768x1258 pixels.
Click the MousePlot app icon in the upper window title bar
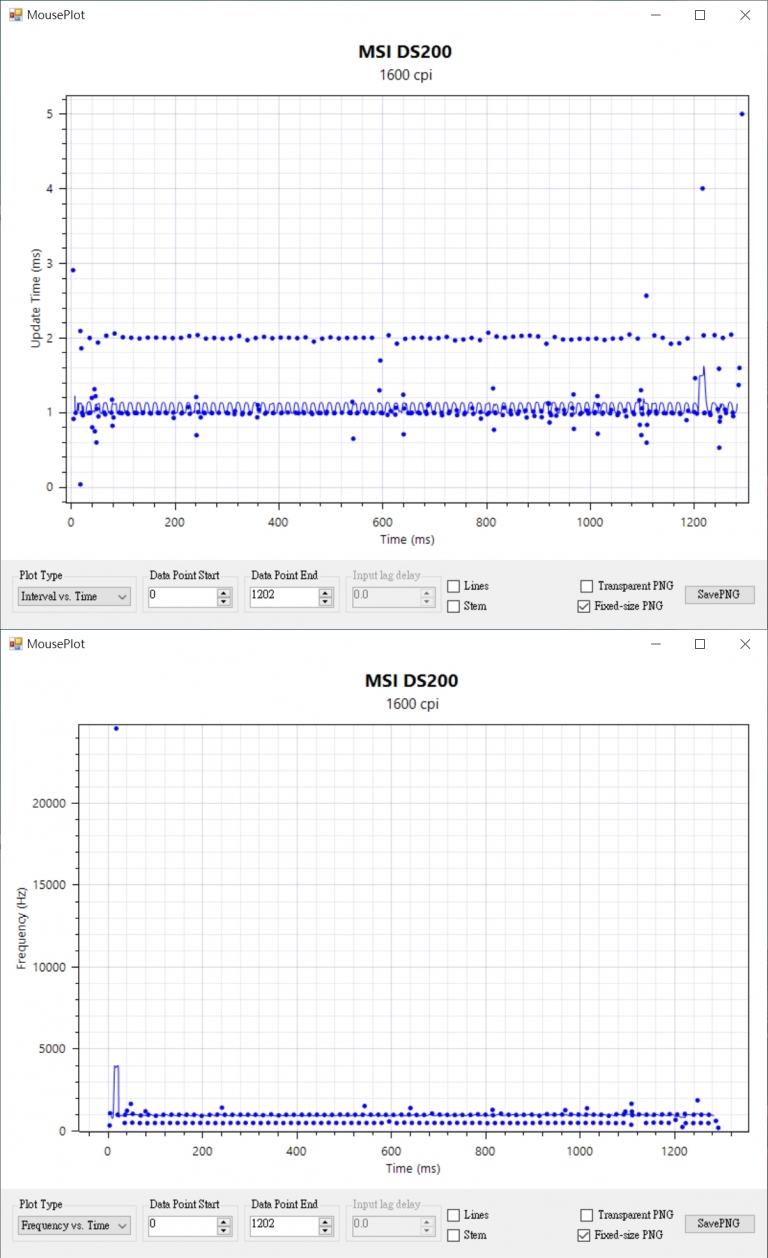[16, 15]
